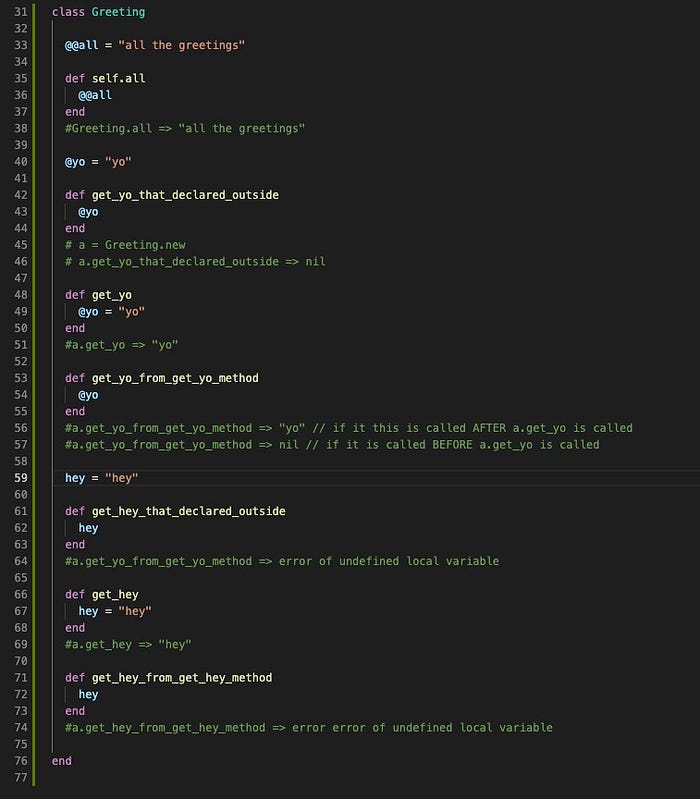The image size is (700, 799).
Task: Click the end keyword on line 55
Action: [75, 412]
